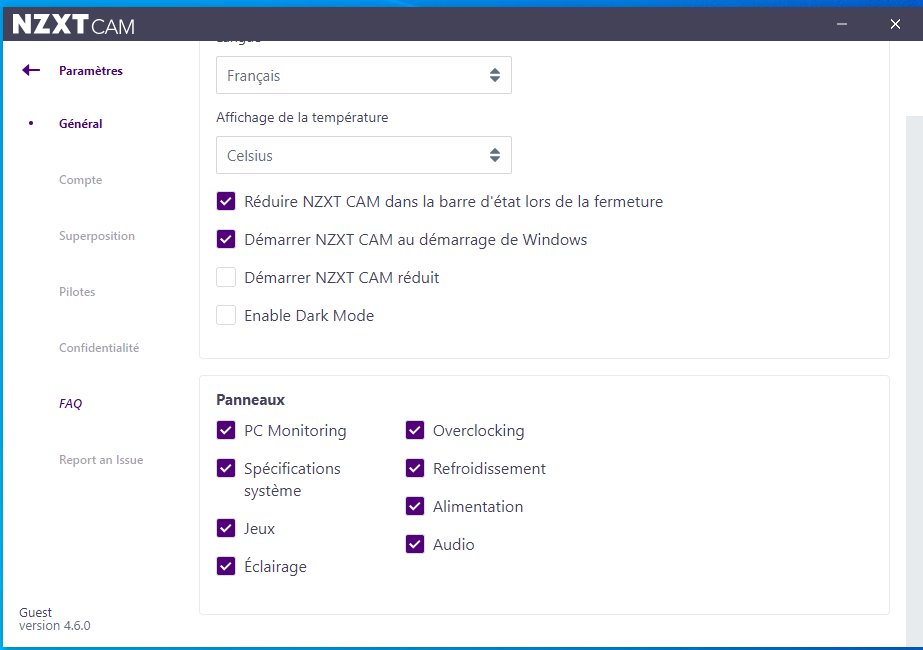Minimize the NZXT CAM window
This screenshot has height=650, width=923.
click(x=842, y=24)
